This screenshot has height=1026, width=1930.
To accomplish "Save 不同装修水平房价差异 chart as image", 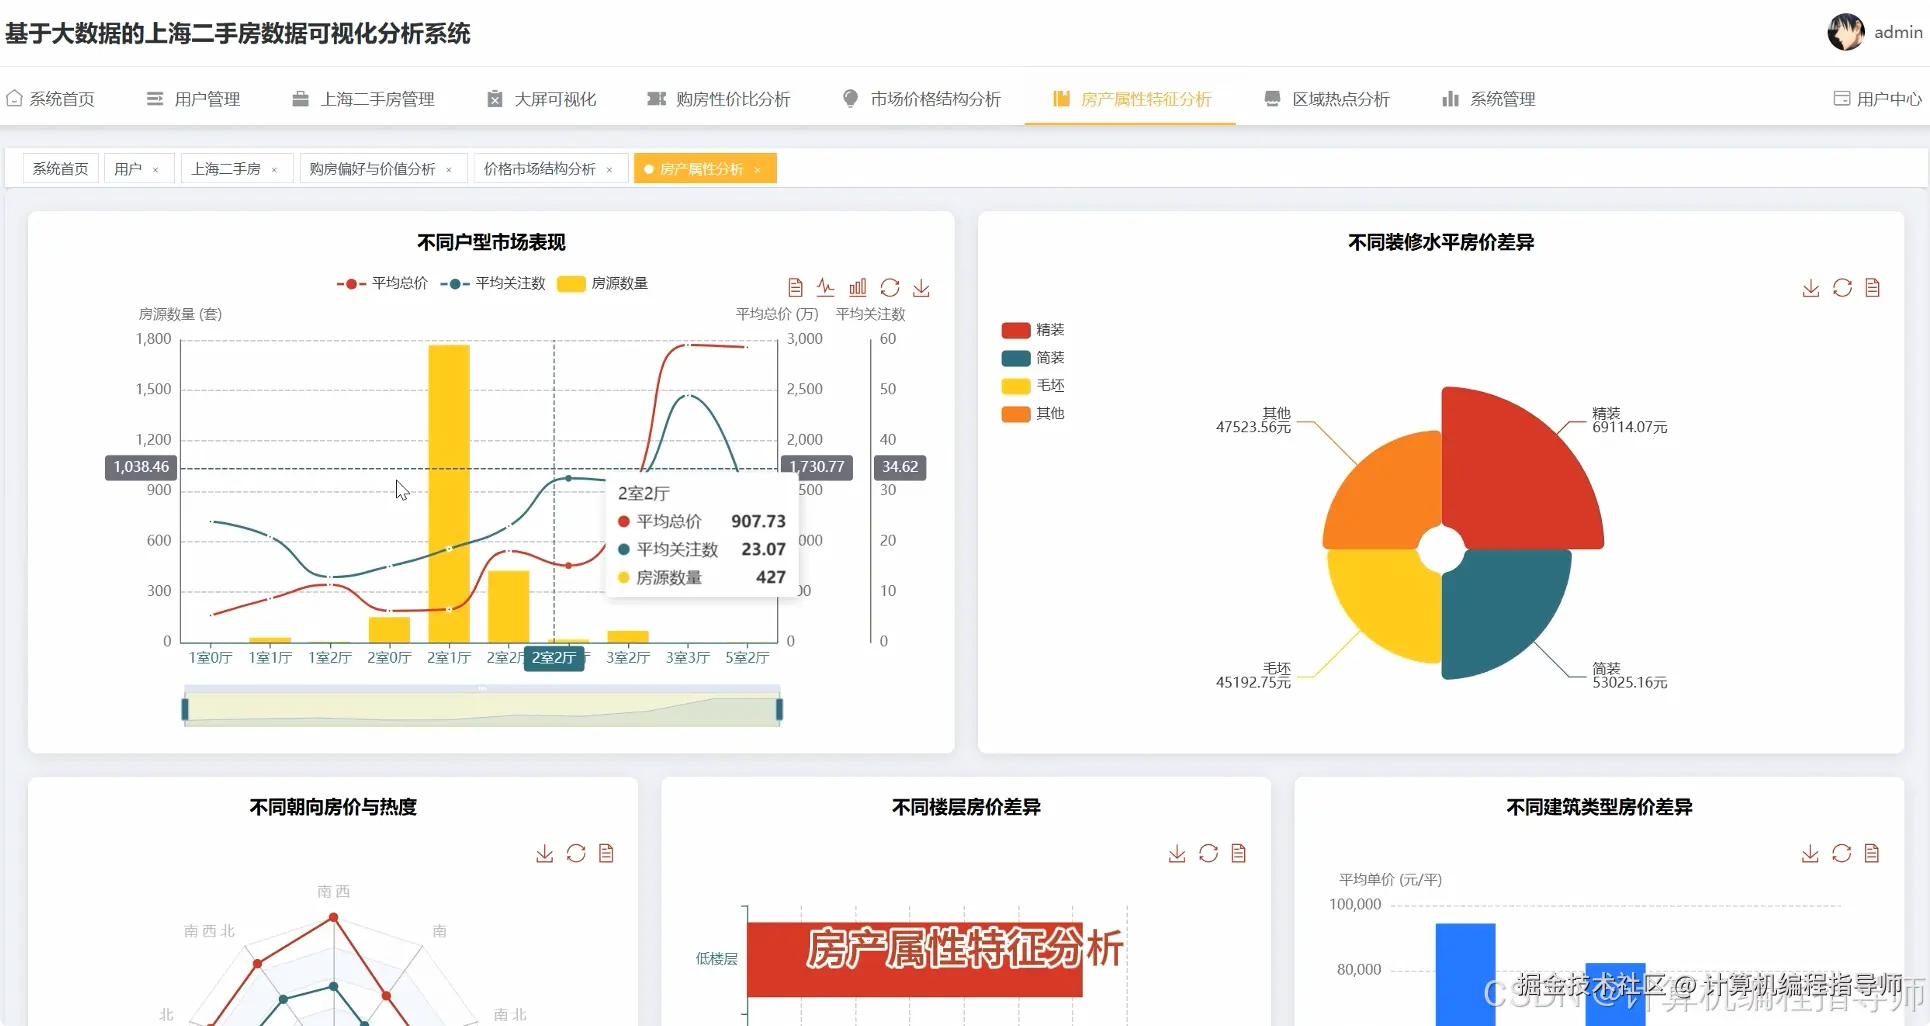I will (x=1811, y=288).
